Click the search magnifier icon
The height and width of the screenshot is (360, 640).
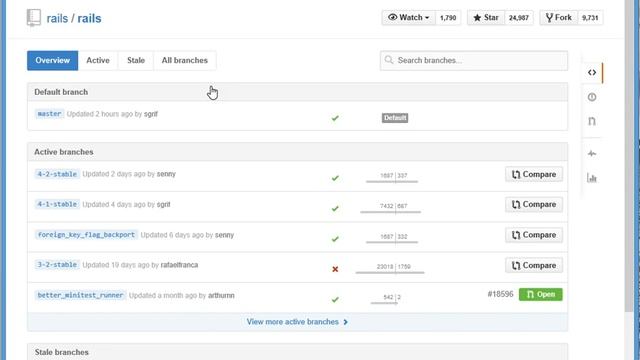pos(389,60)
